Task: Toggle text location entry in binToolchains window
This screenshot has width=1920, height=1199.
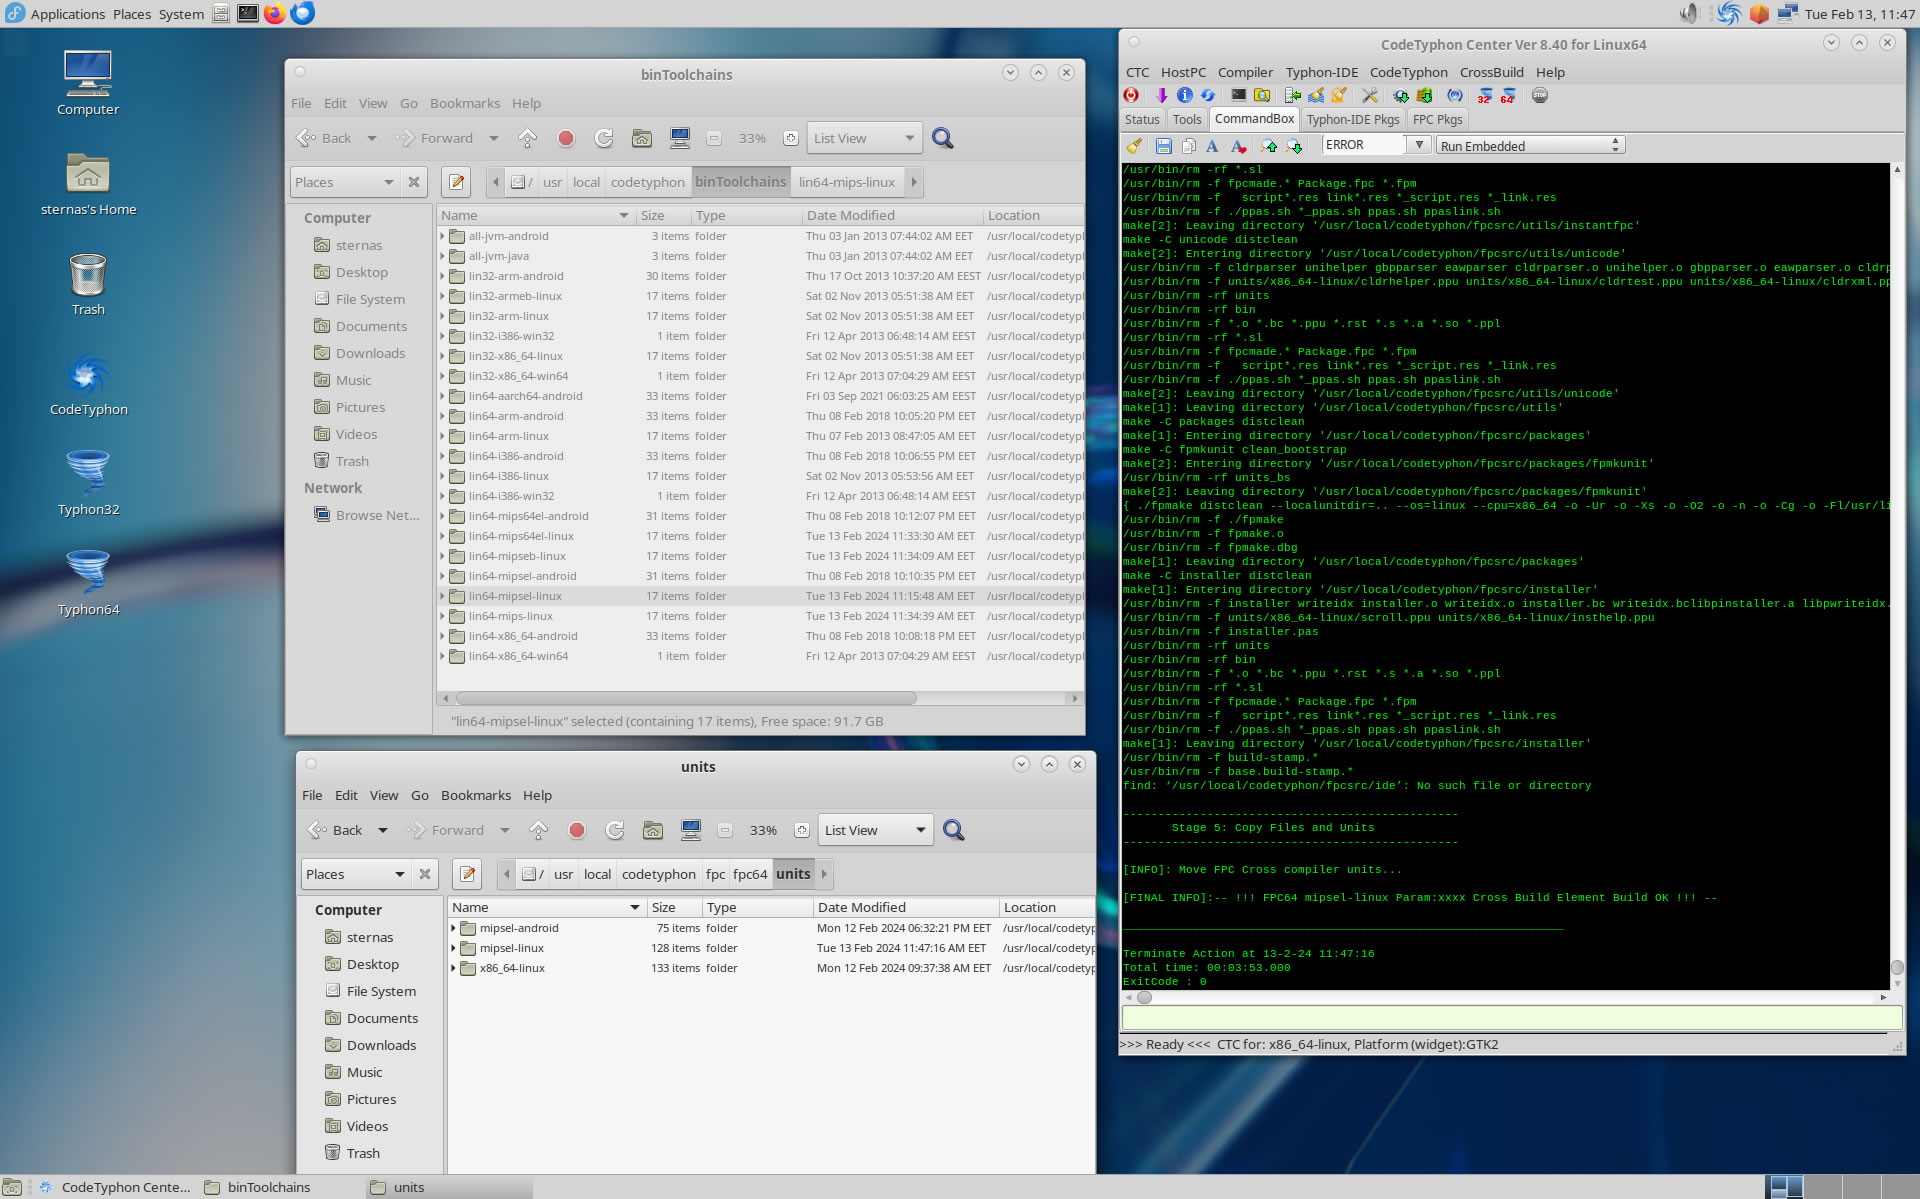Action: [457, 182]
